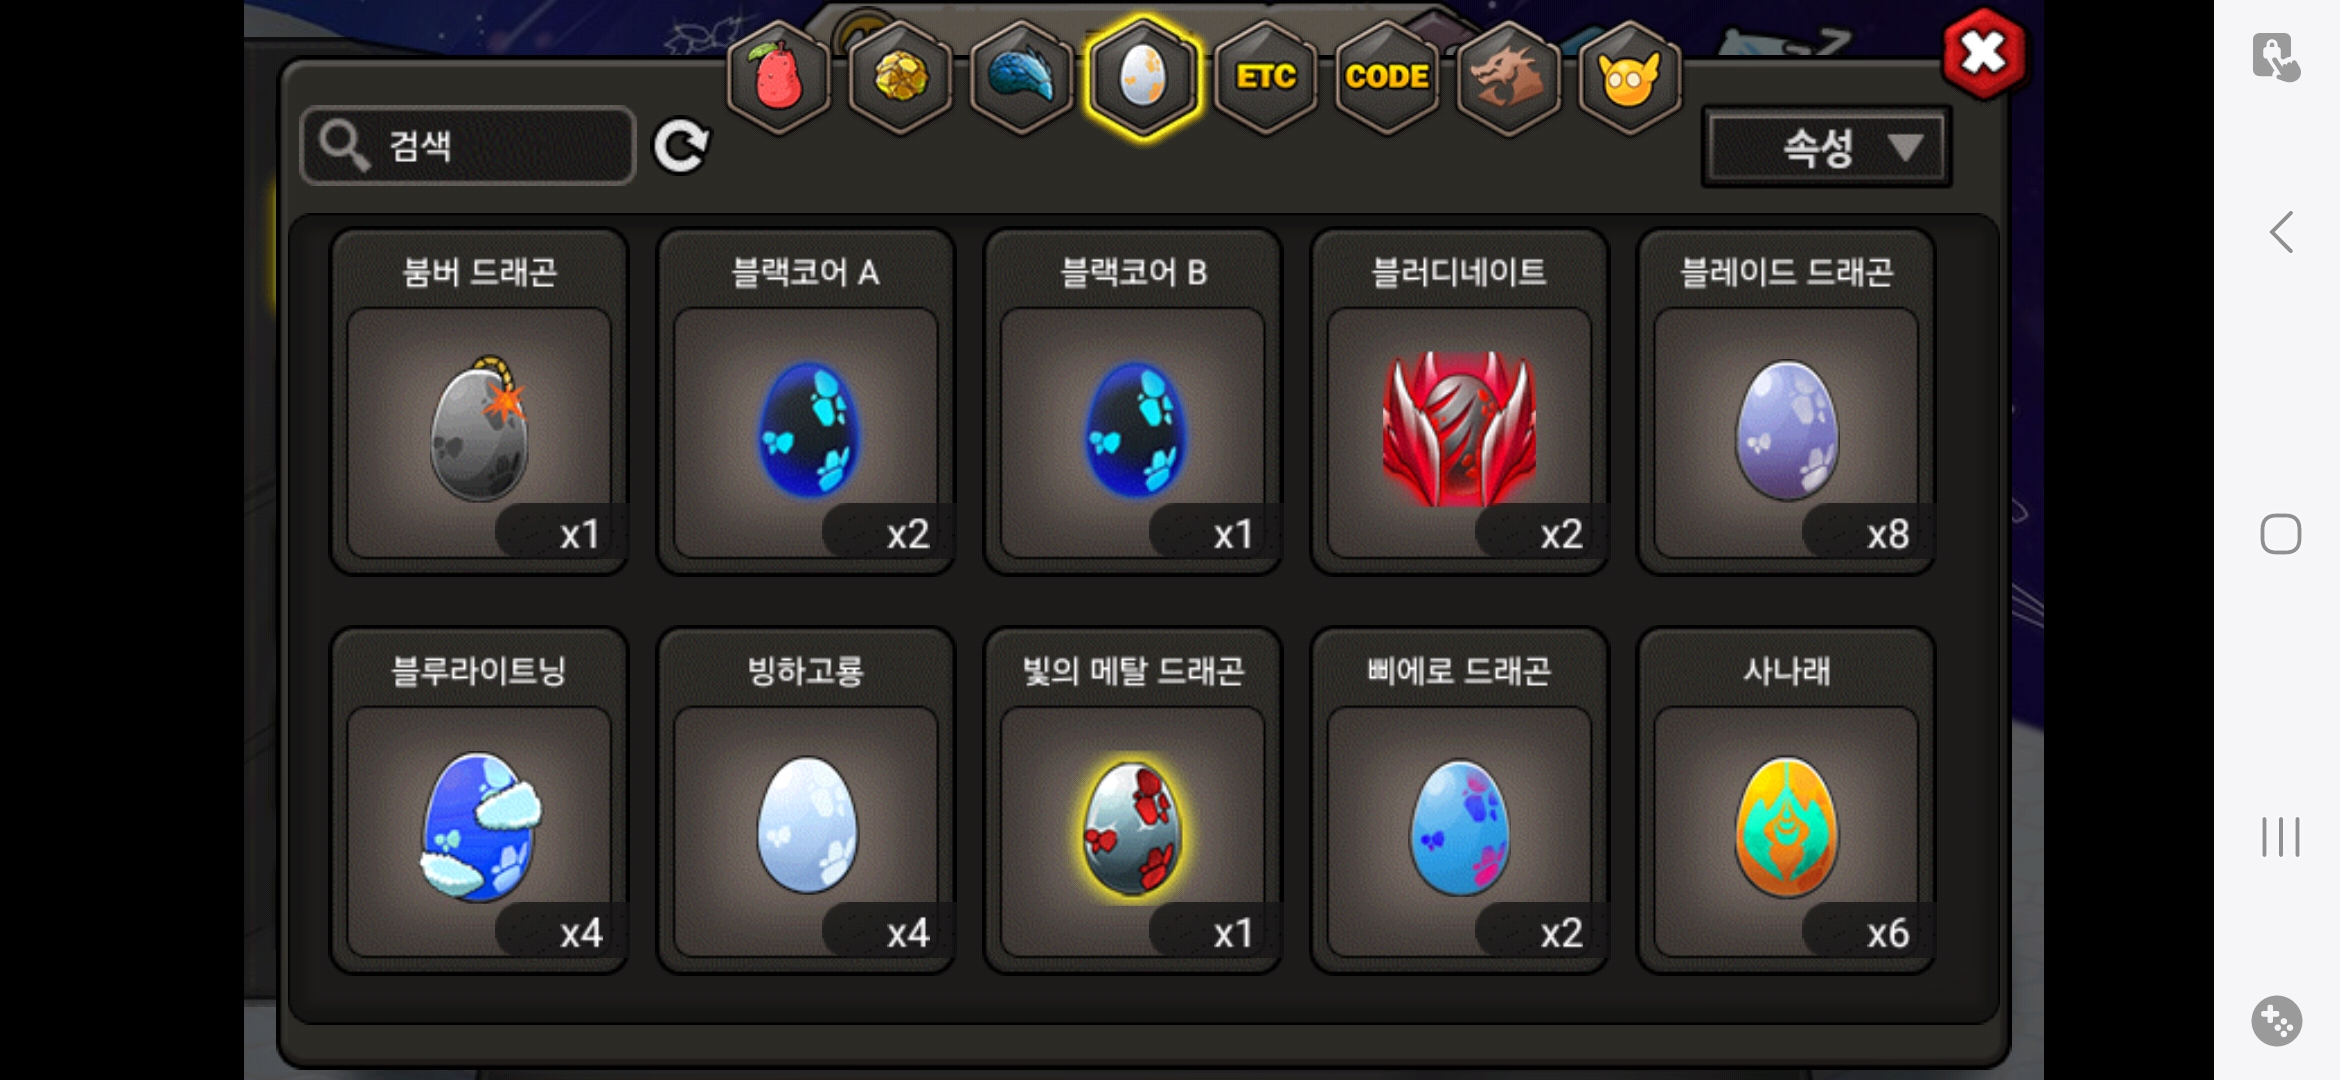Open the fruit food category tab
The width and height of the screenshot is (2340, 1080).
[778, 78]
